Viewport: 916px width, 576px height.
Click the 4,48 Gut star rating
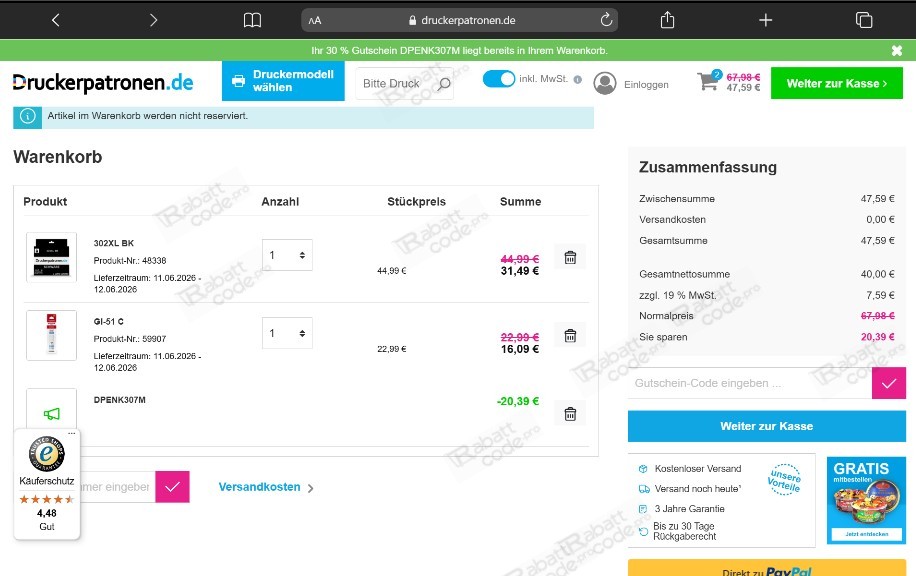pyautogui.click(x=47, y=513)
